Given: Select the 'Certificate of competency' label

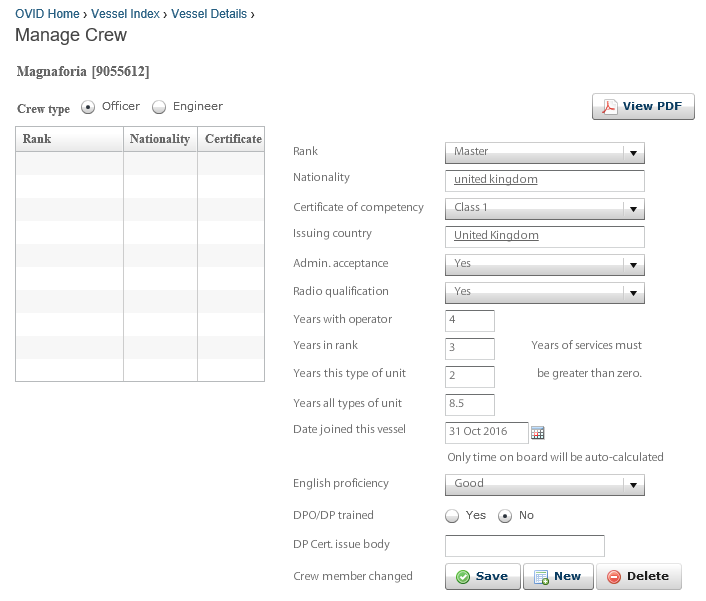Looking at the screenshot, I should pyautogui.click(x=358, y=207).
